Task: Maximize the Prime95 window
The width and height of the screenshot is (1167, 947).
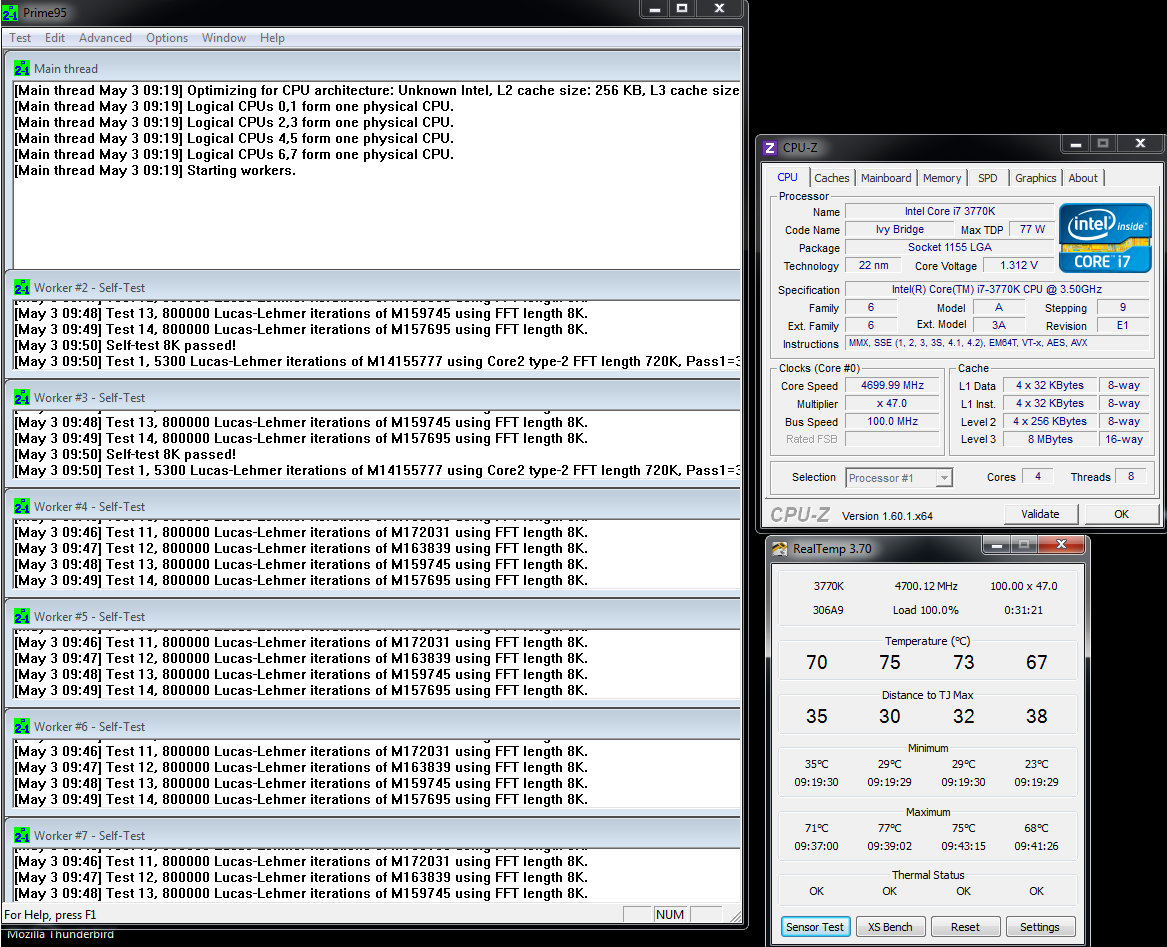Action: coord(682,9)
